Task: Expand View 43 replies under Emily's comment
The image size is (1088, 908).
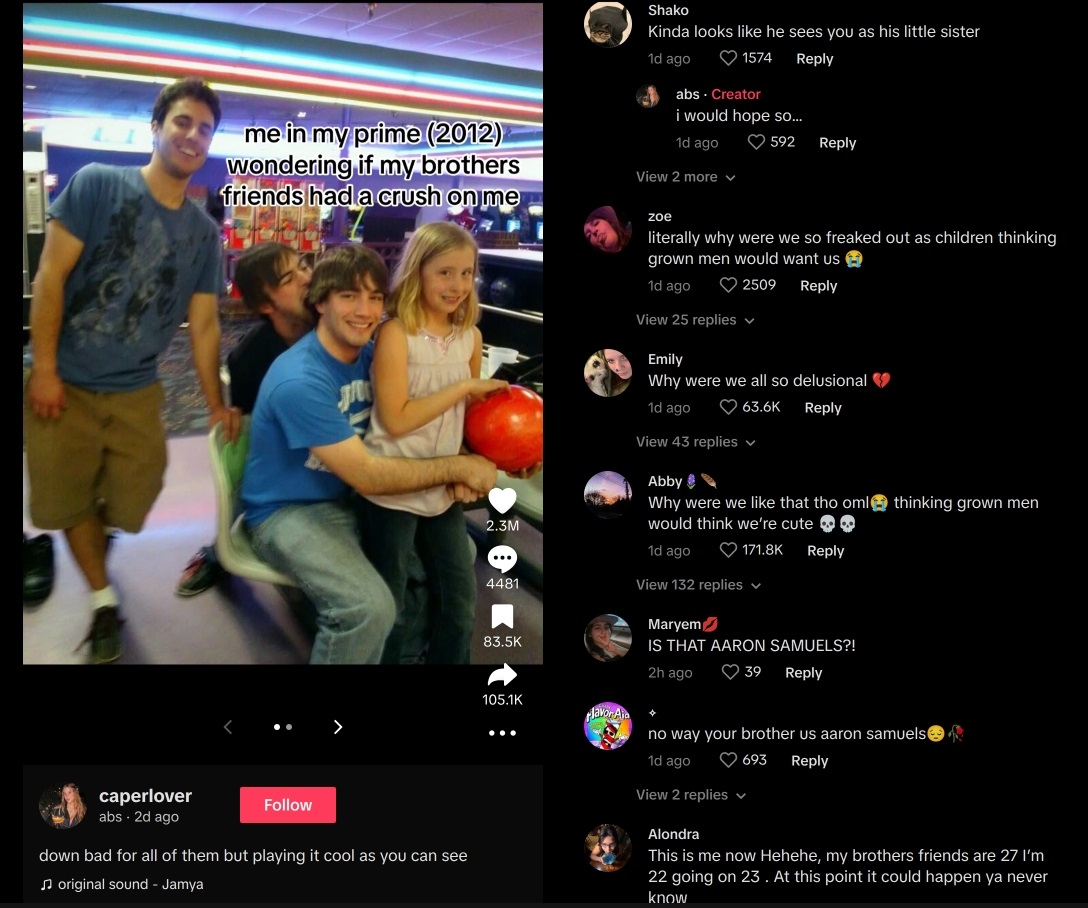Action: (695, 442)
